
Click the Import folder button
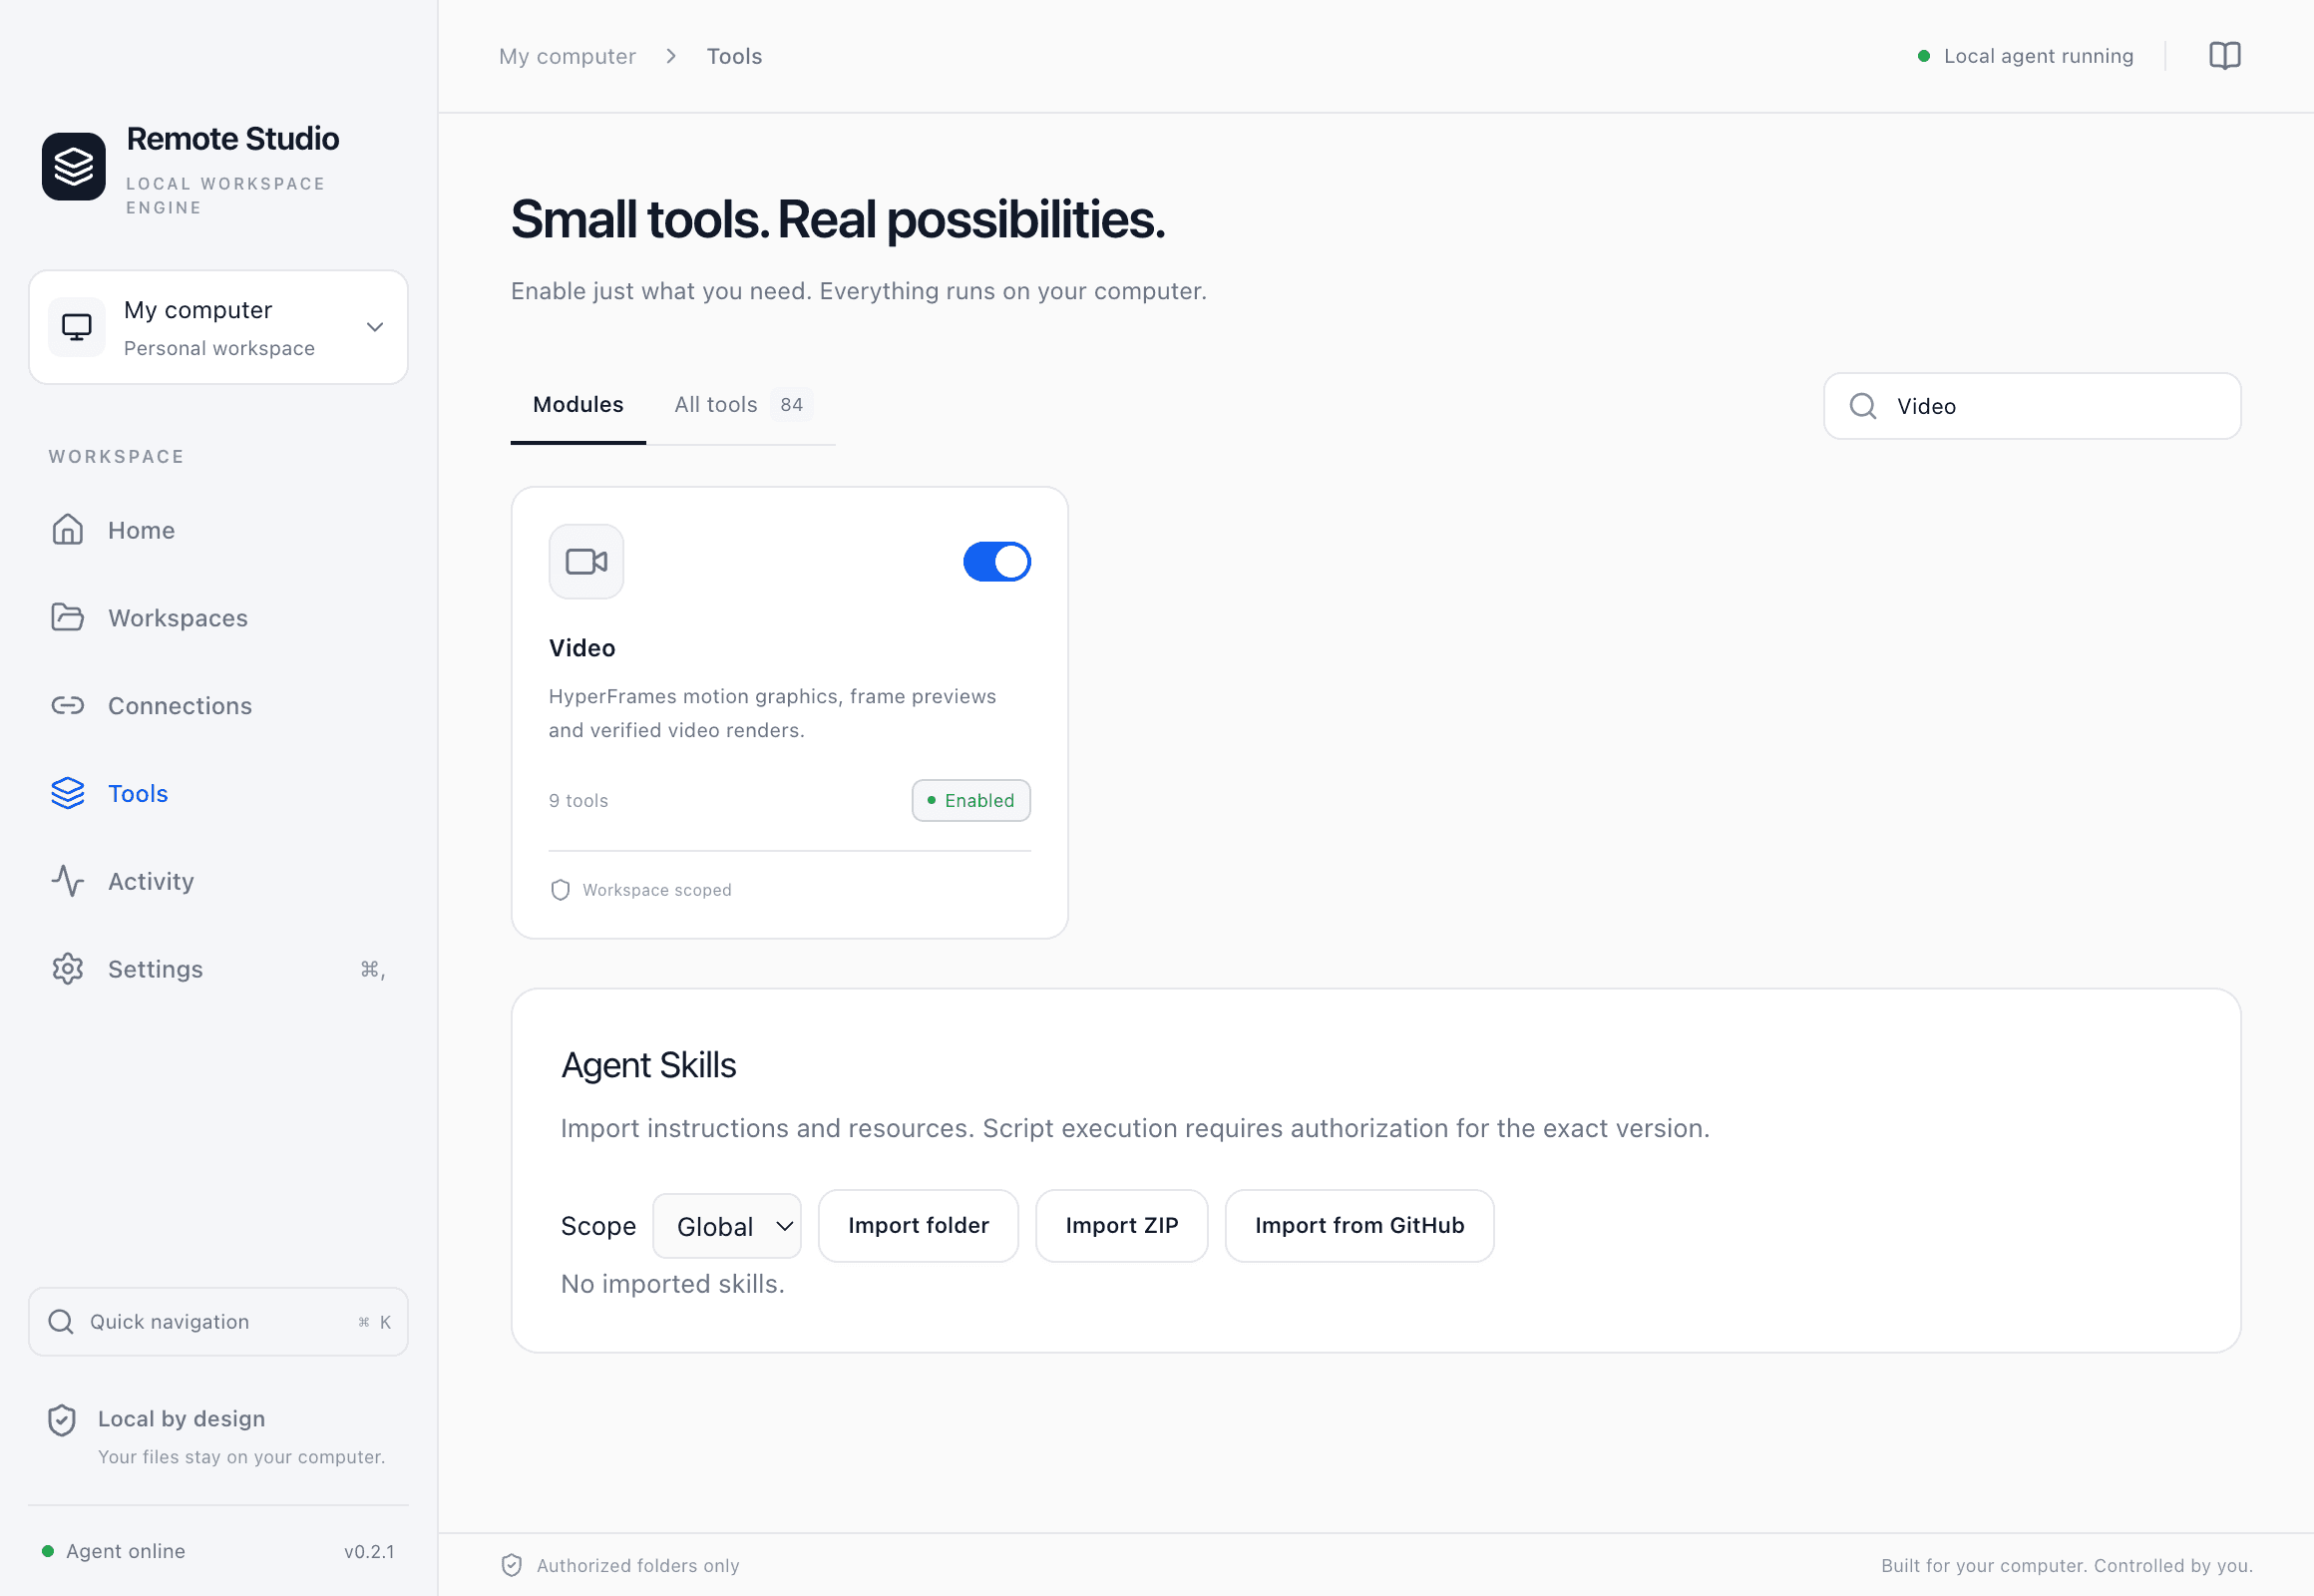point(918,1226)
